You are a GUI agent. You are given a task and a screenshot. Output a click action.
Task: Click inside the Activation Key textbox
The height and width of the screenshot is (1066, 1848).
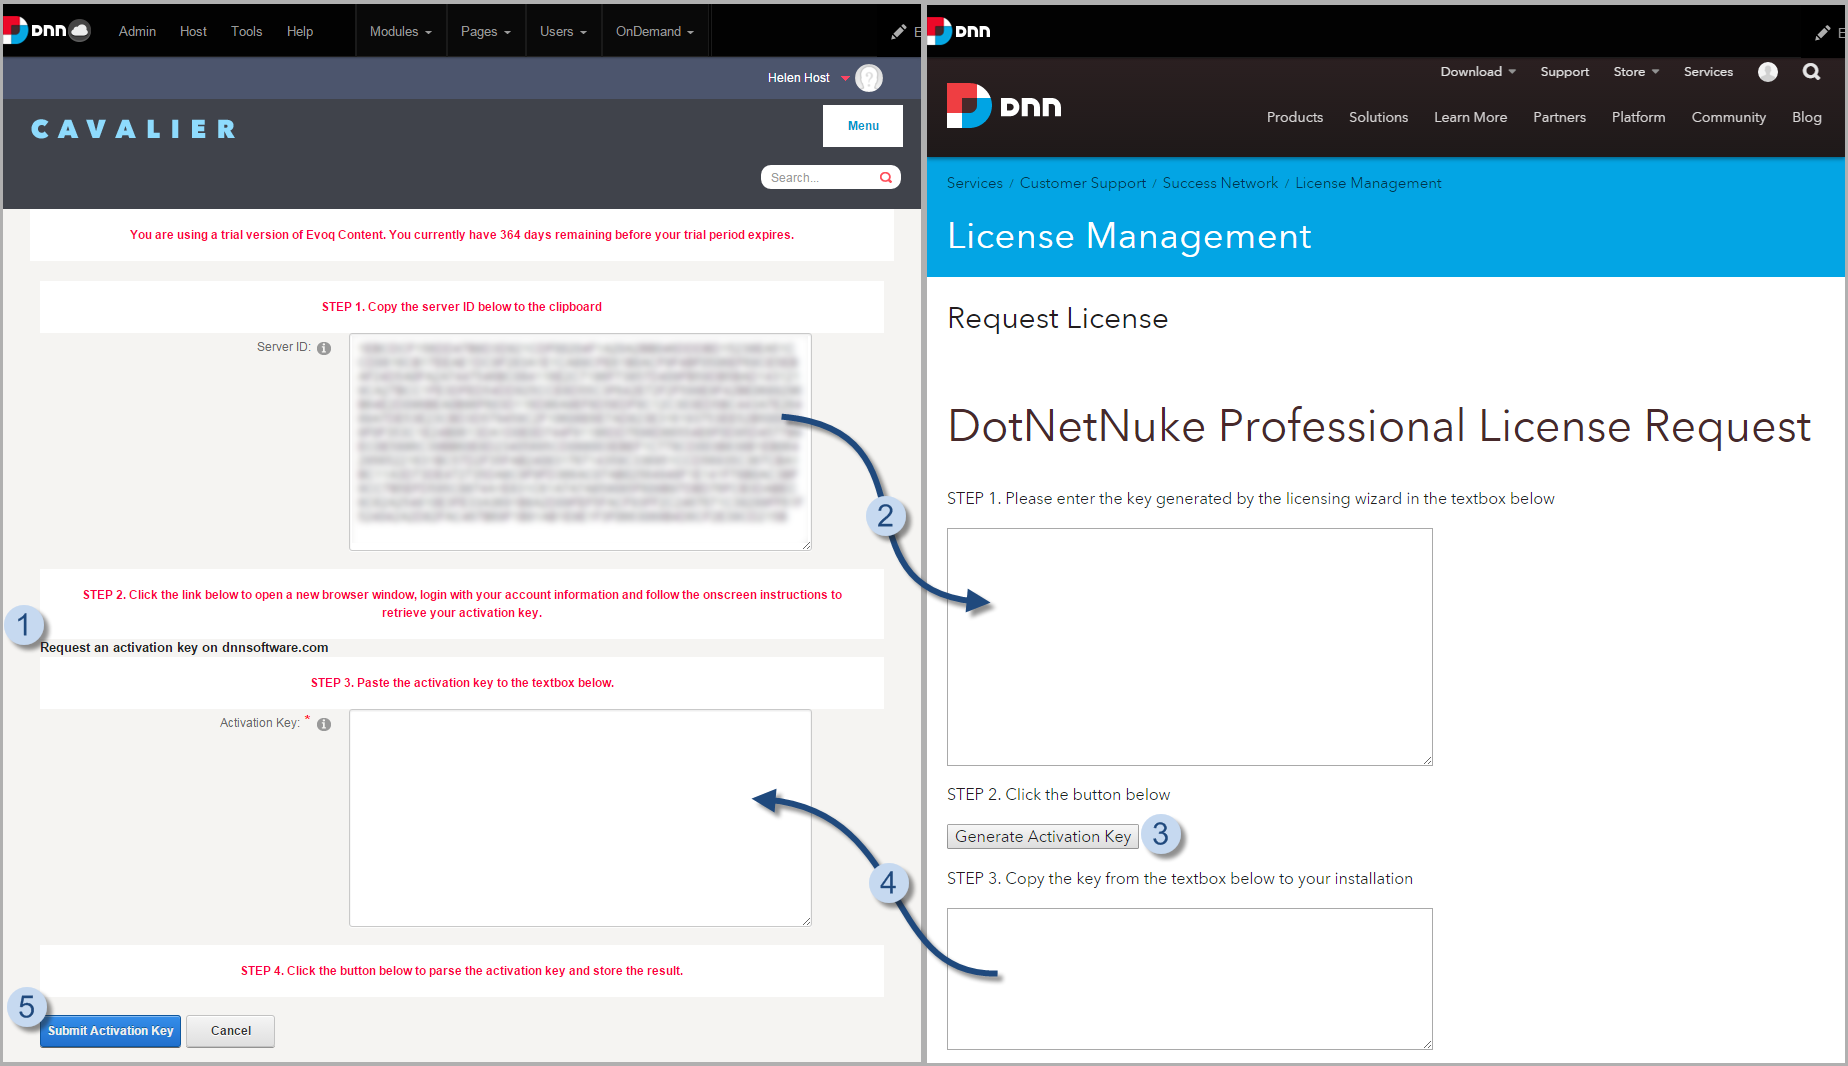[580, 818]
